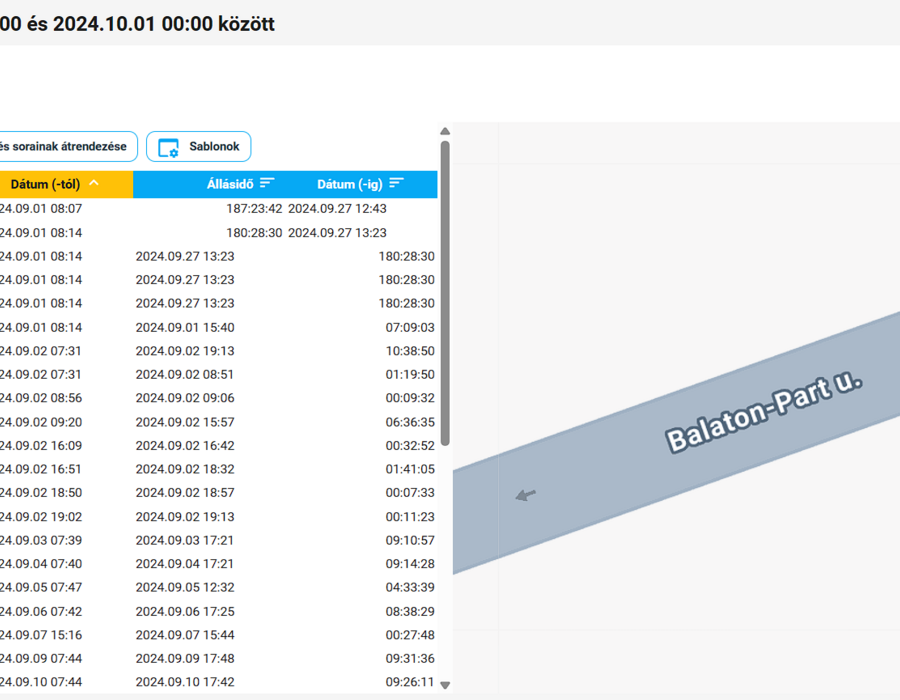The height and width of the screenshot is (700, 900).
Task: Click the sort icon beside Állásidő
Action: (x=267, y=183)
